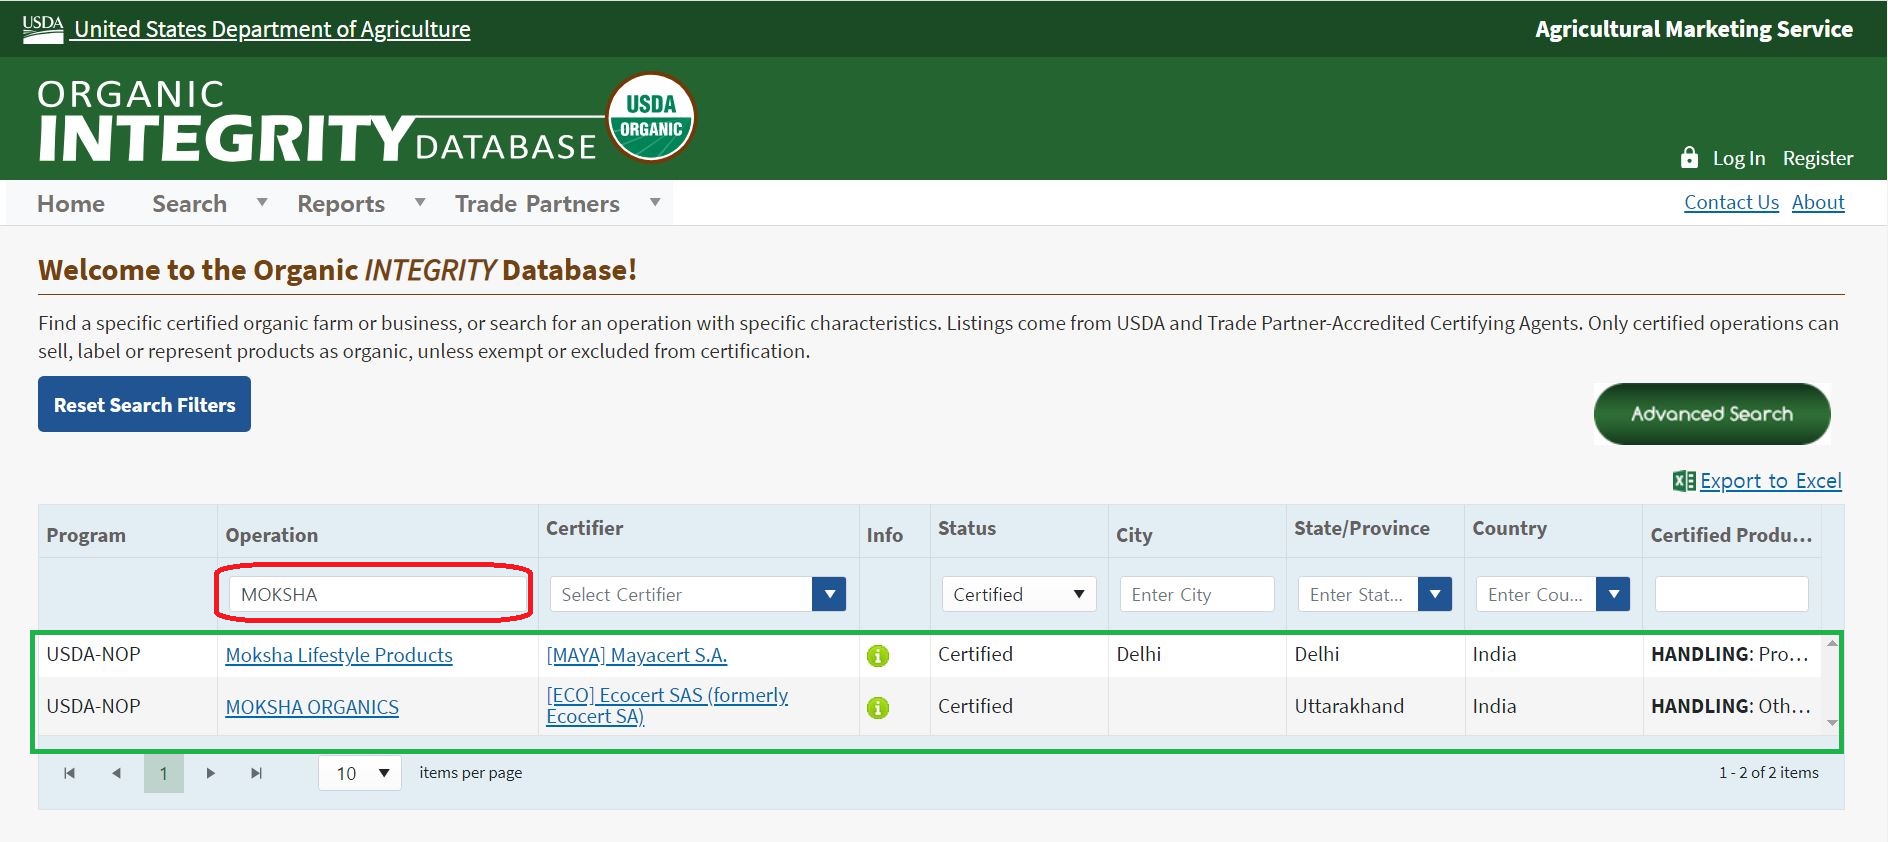Sort by the Status column header
This screenshot has height=842, width=1888.
967,528
